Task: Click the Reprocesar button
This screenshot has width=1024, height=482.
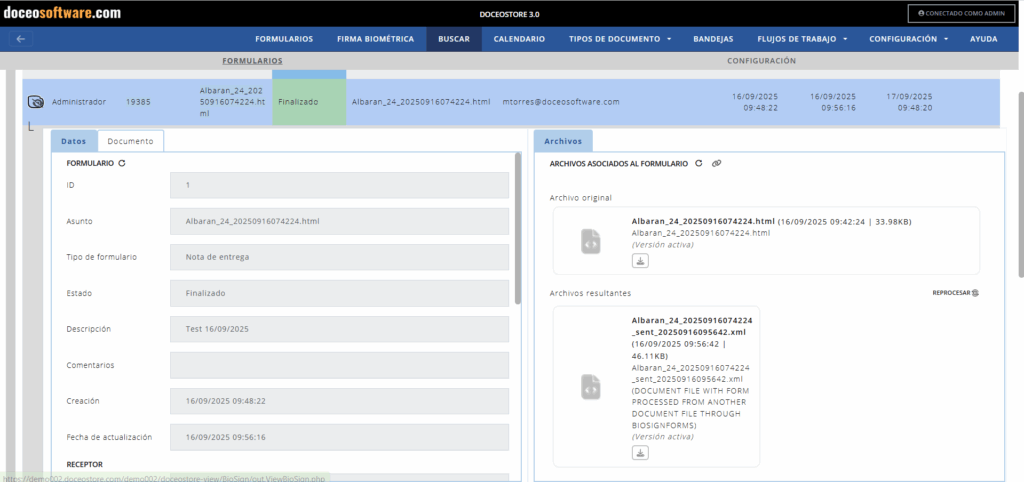Action: pyautogui.click(x=955, y=293)
